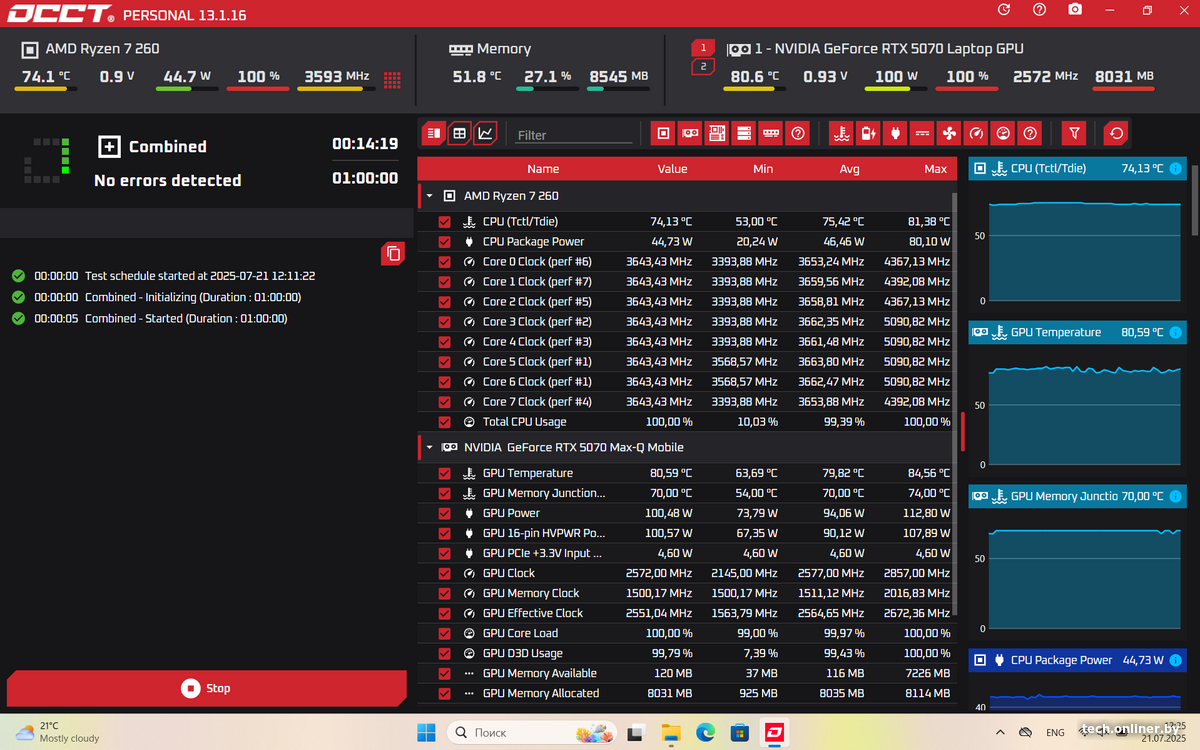Collapse the NVIDIA GeForce RTX 5070 Max-Q group
Screen dimensions: 1200x750
pos(430,448)
